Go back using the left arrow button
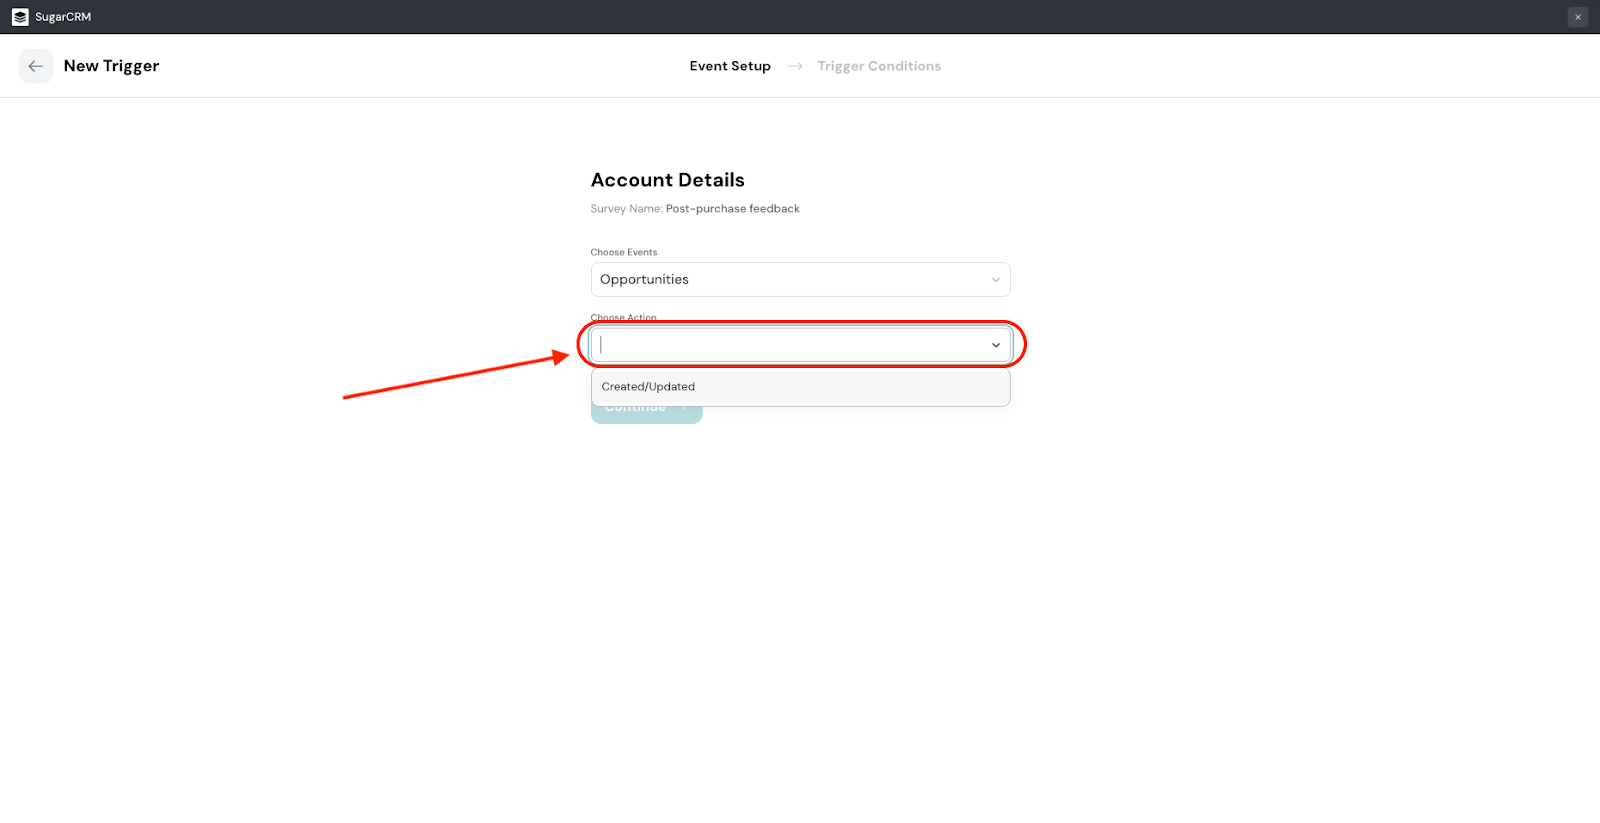Screen dimensions: 1600x823 36,66
